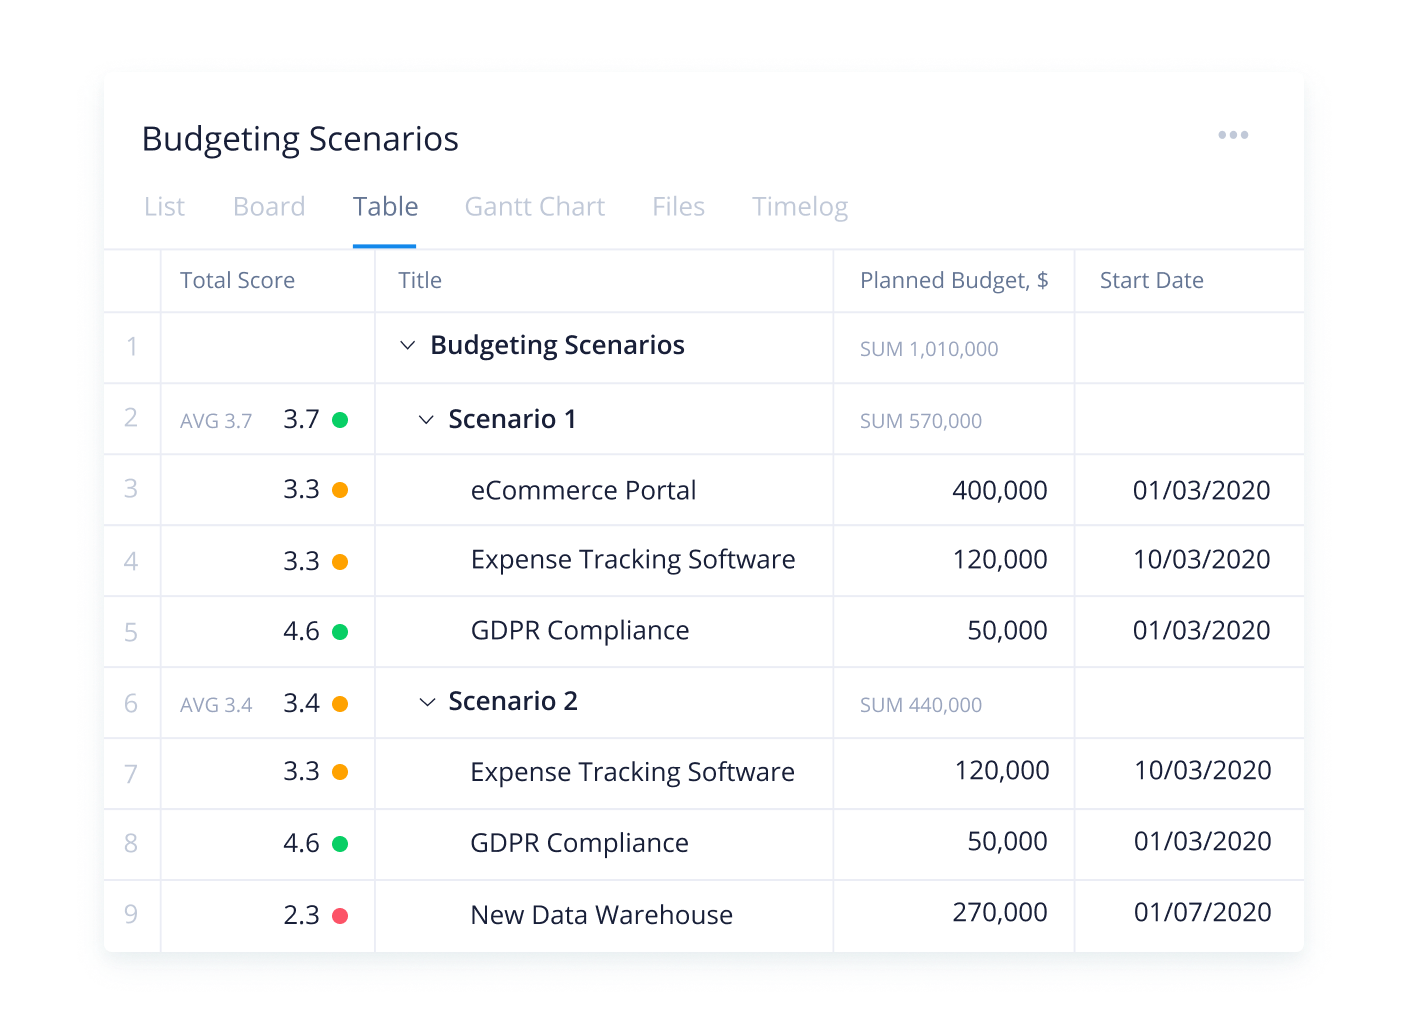Click the 3.7 total score value
The height and width of the screenshot is (1024, 1408).
point(301,420)
